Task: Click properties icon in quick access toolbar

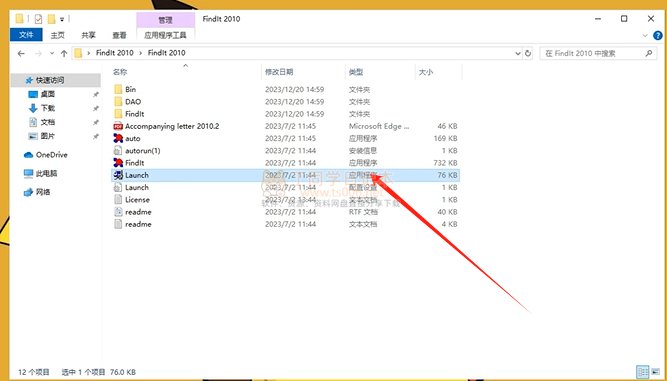Action: click(x=38, y=19)
